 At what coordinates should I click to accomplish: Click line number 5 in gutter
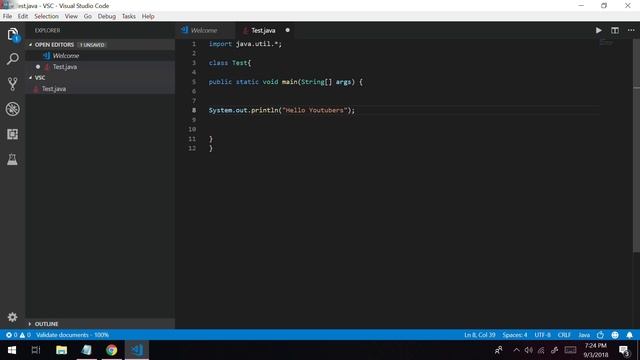(x=194, y=82)
